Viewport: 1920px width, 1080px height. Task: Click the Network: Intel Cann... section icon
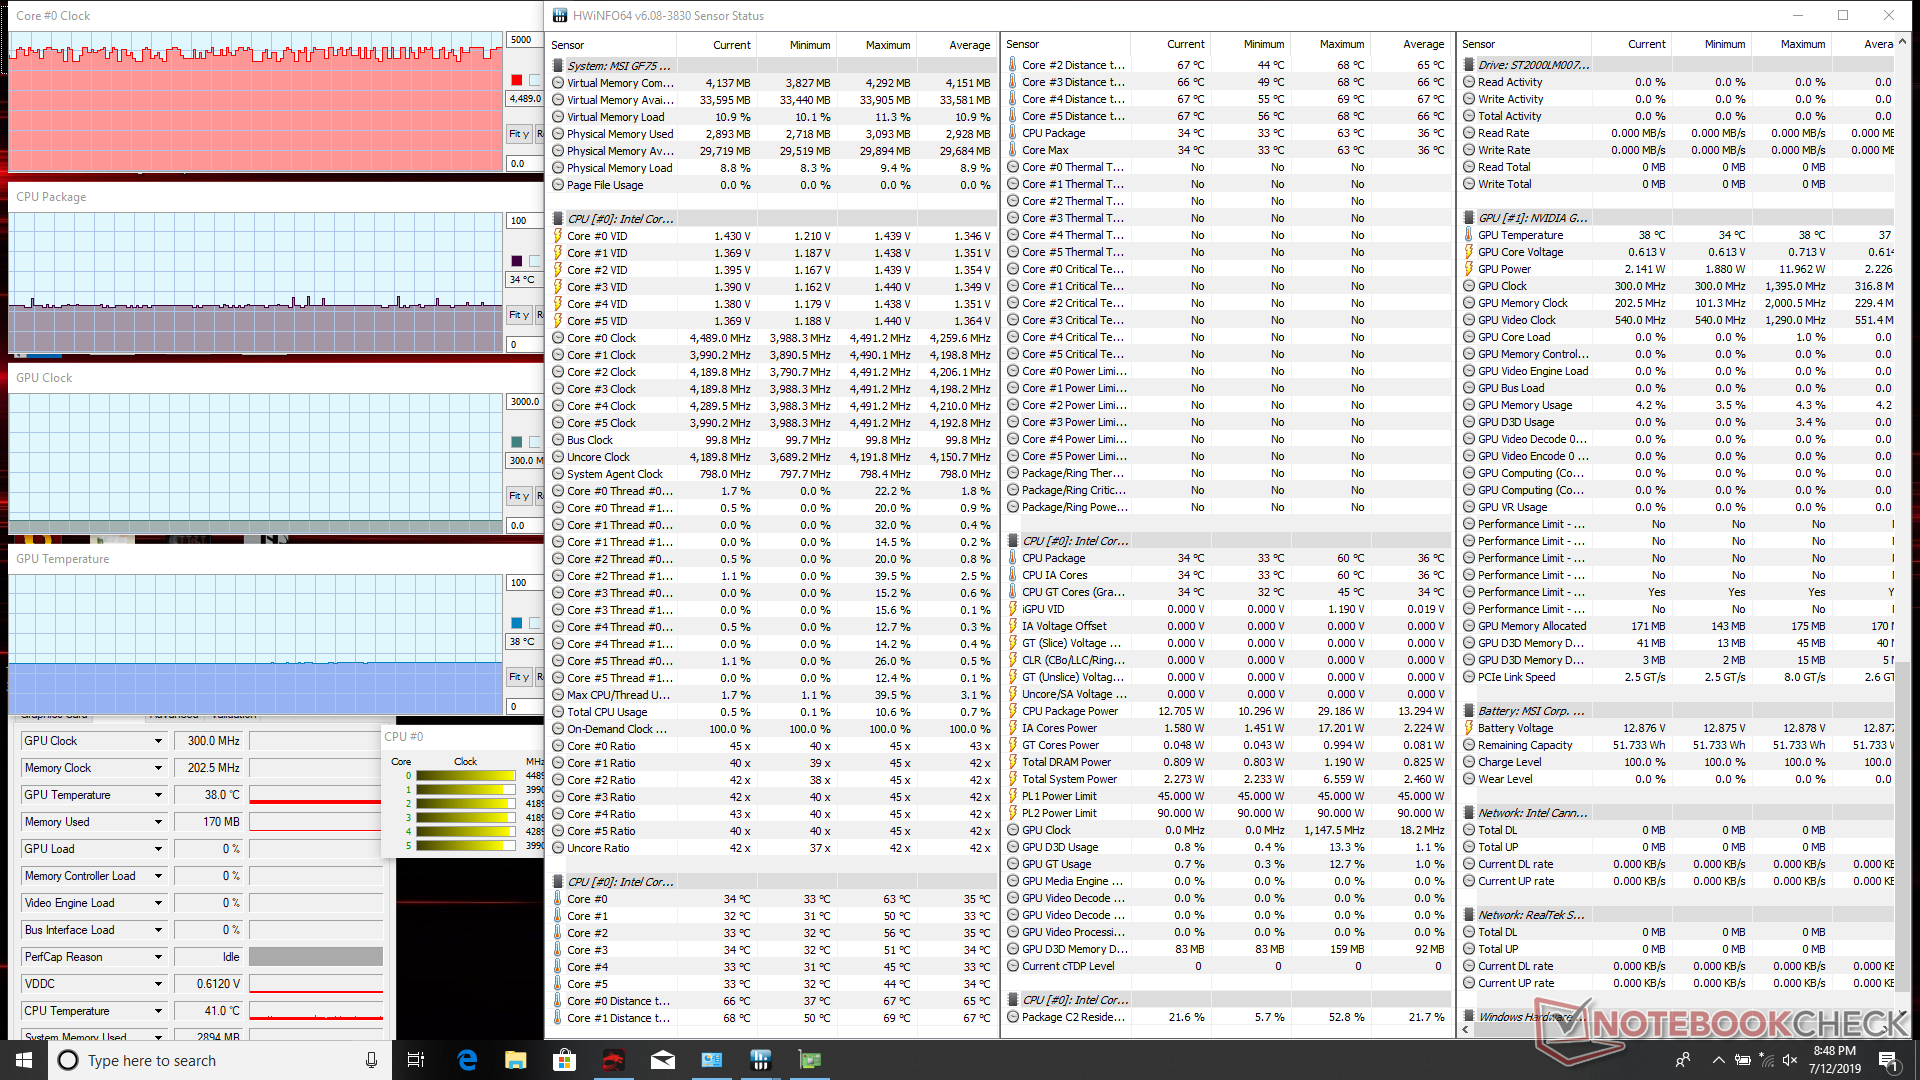pos(1469,813)
